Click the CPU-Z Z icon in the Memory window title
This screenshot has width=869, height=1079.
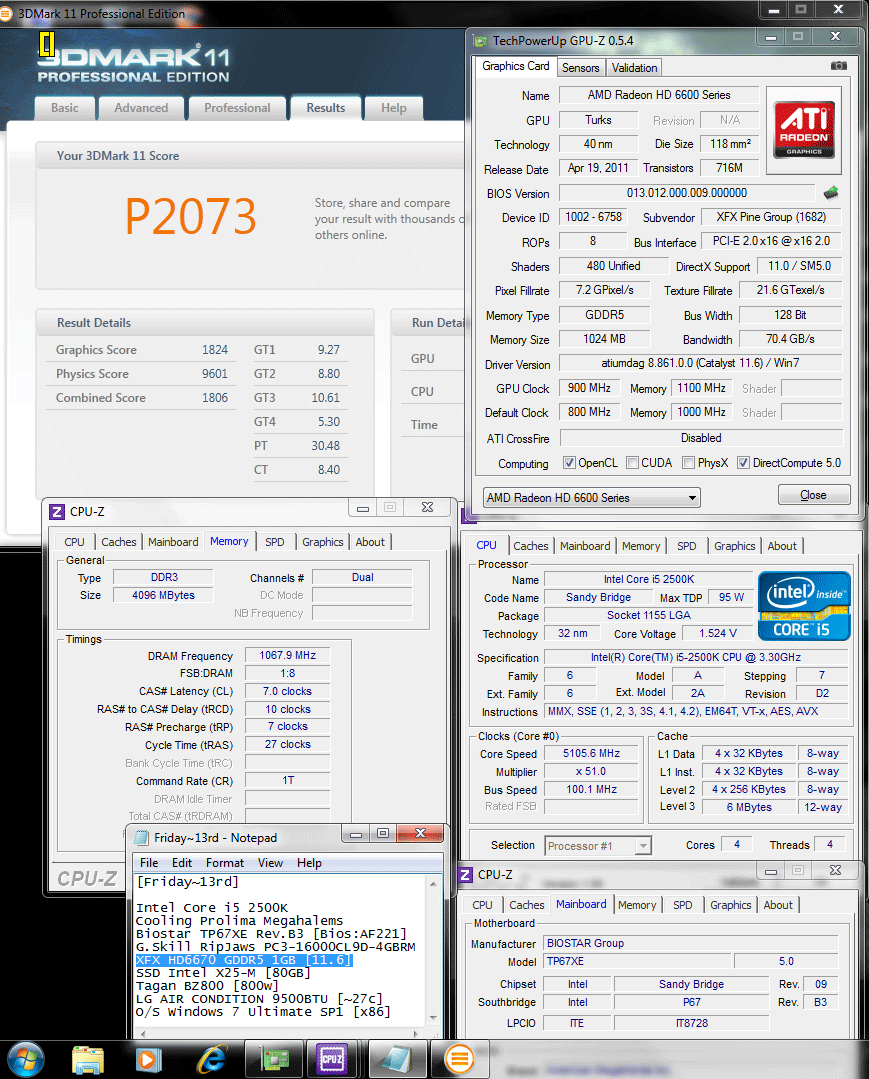[56, 511]
